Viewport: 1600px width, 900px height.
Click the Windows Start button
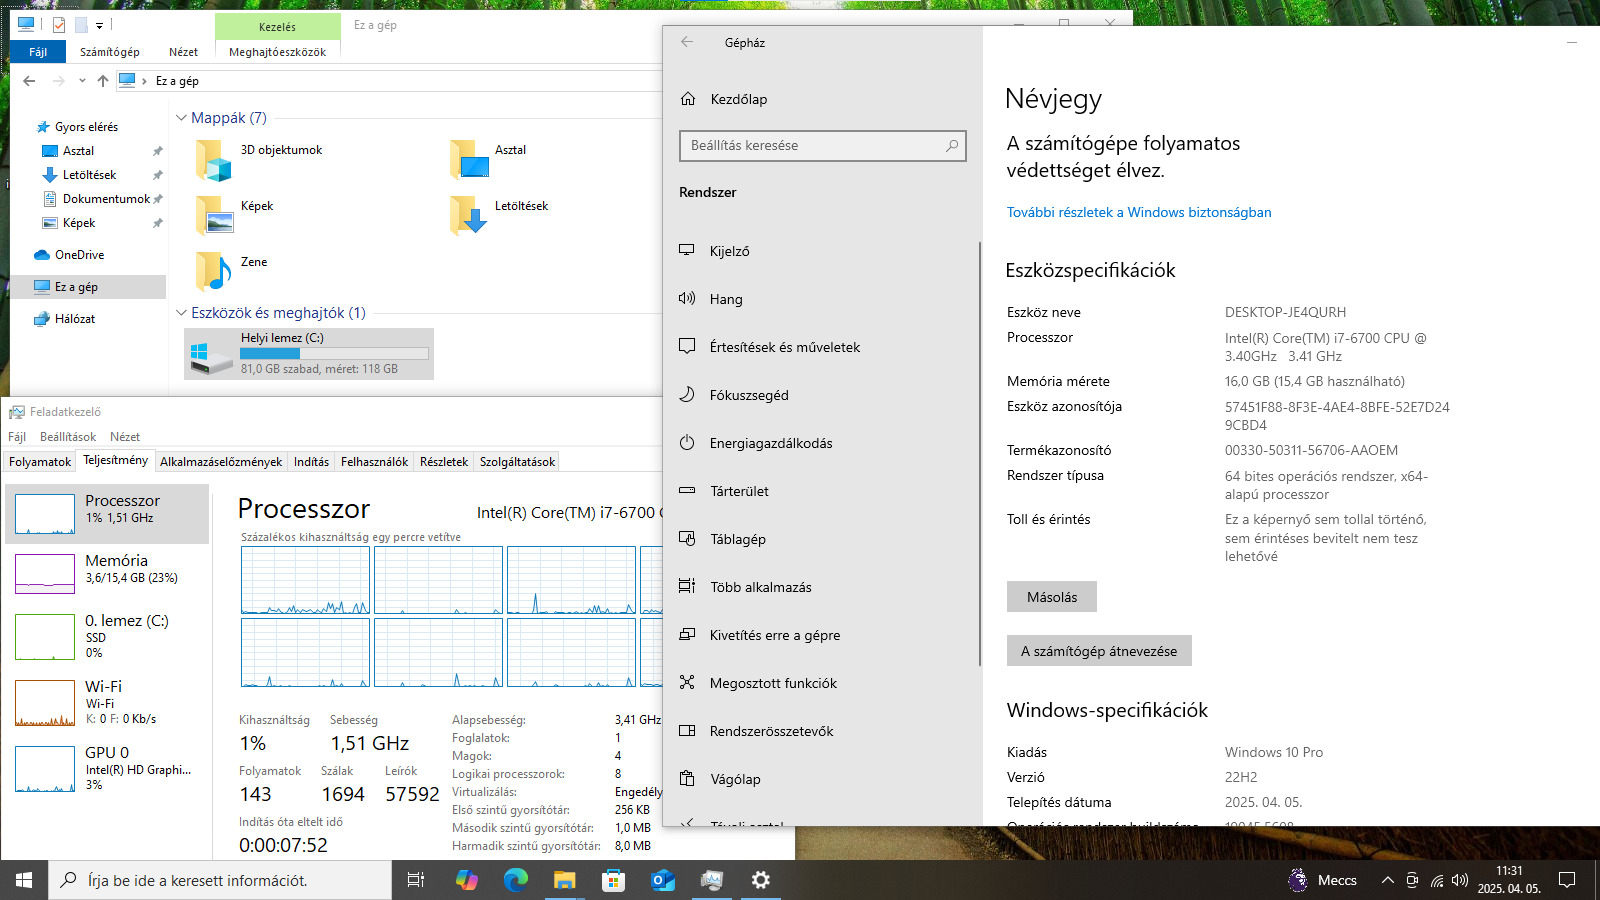pos(24,880)
